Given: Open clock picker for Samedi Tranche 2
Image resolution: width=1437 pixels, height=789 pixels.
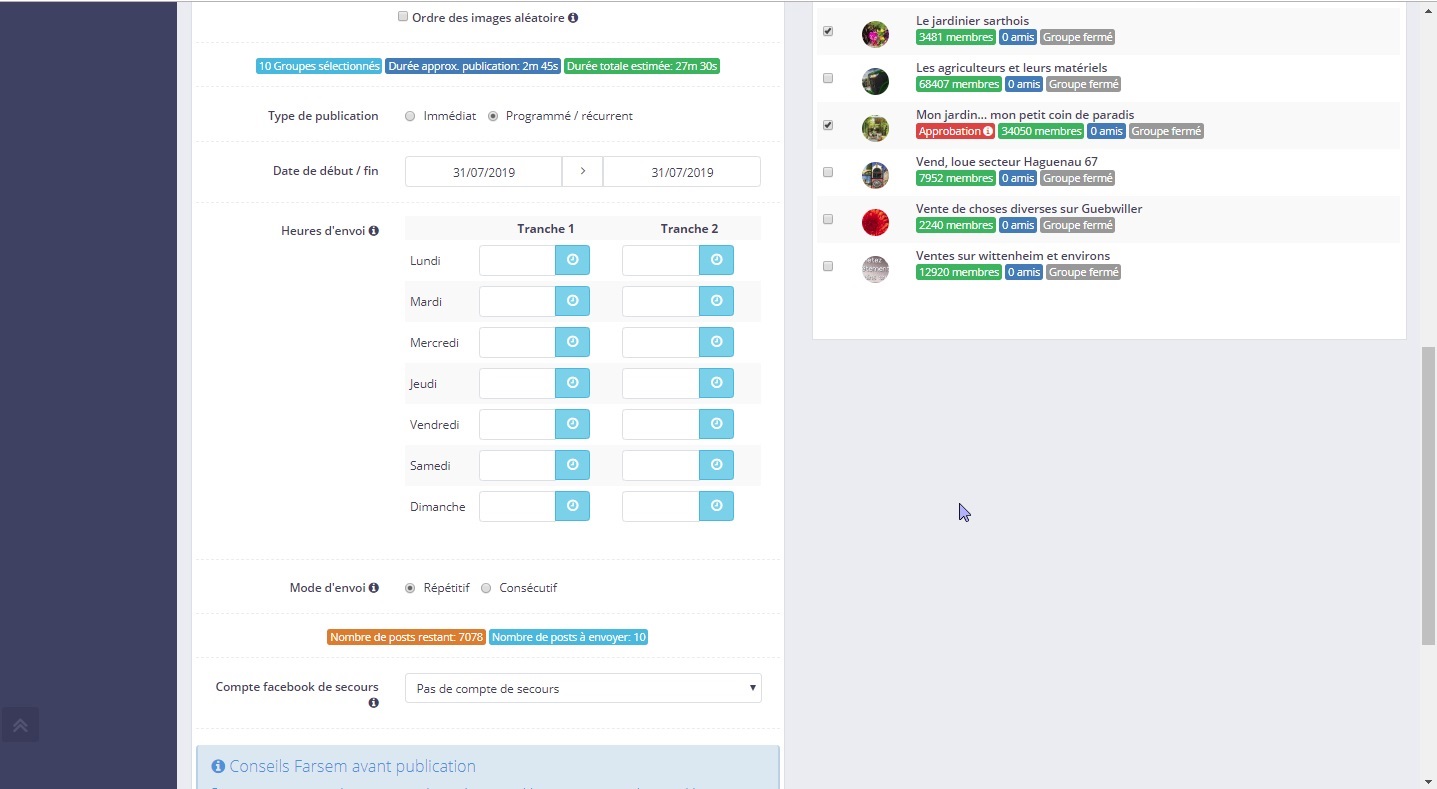Looking at the screenshot, I should click(x=716, y=465).
